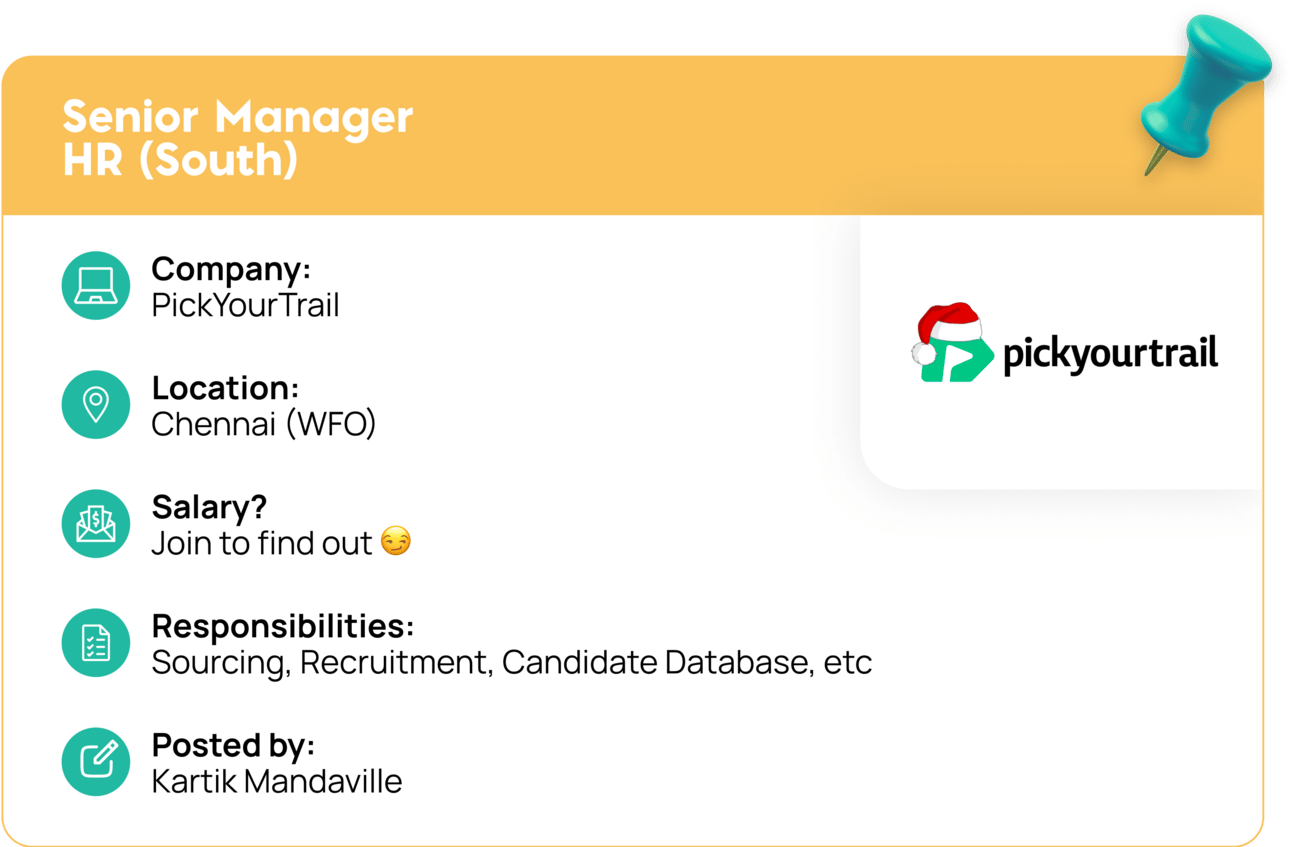Click the Location: label
The width and height of the screenshot is (1292, 847).
pos(225,388)
